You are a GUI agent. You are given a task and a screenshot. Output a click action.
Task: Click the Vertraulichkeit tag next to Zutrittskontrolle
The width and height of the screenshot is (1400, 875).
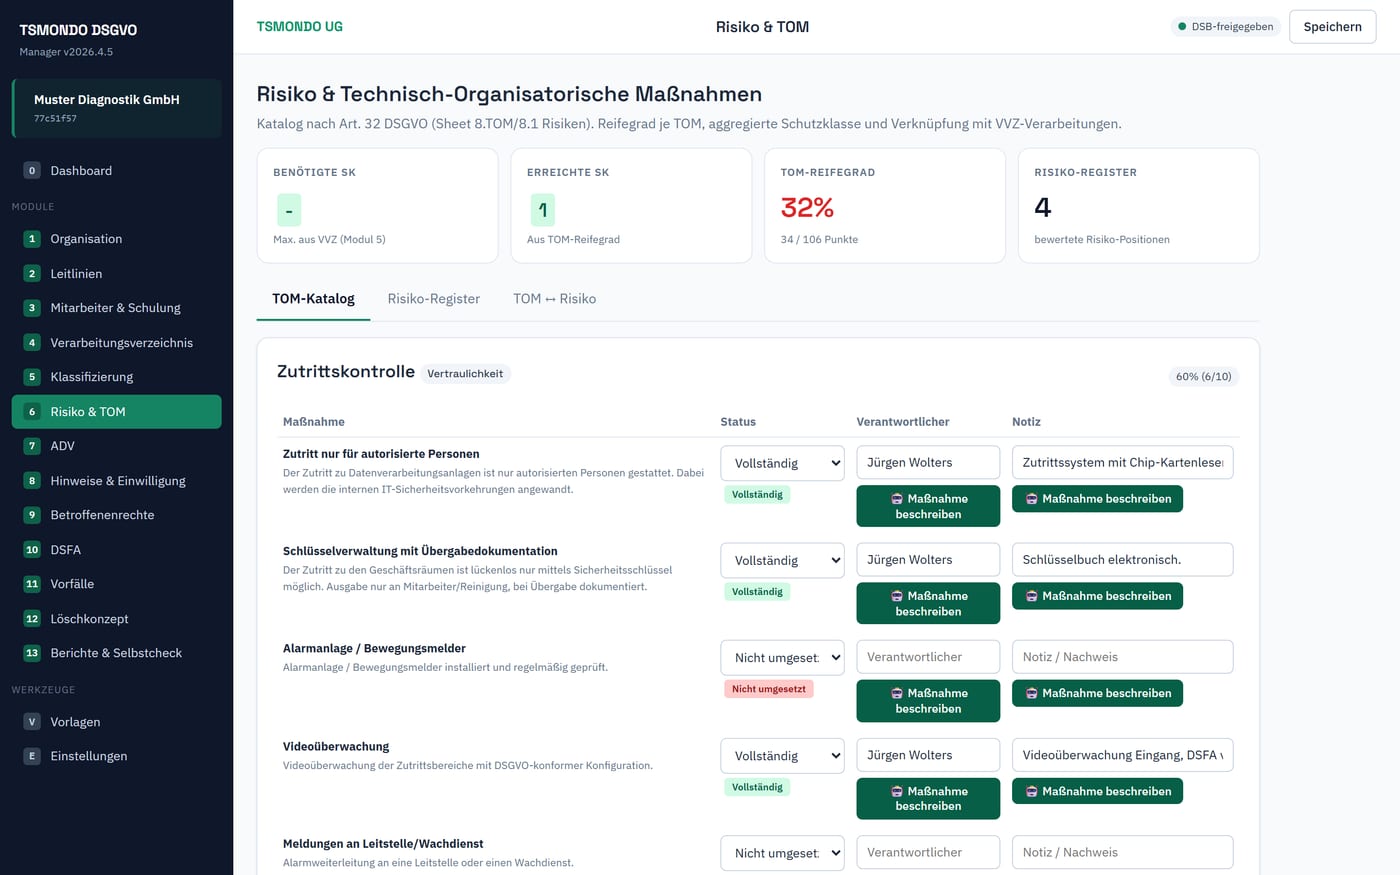pos(465,374)
